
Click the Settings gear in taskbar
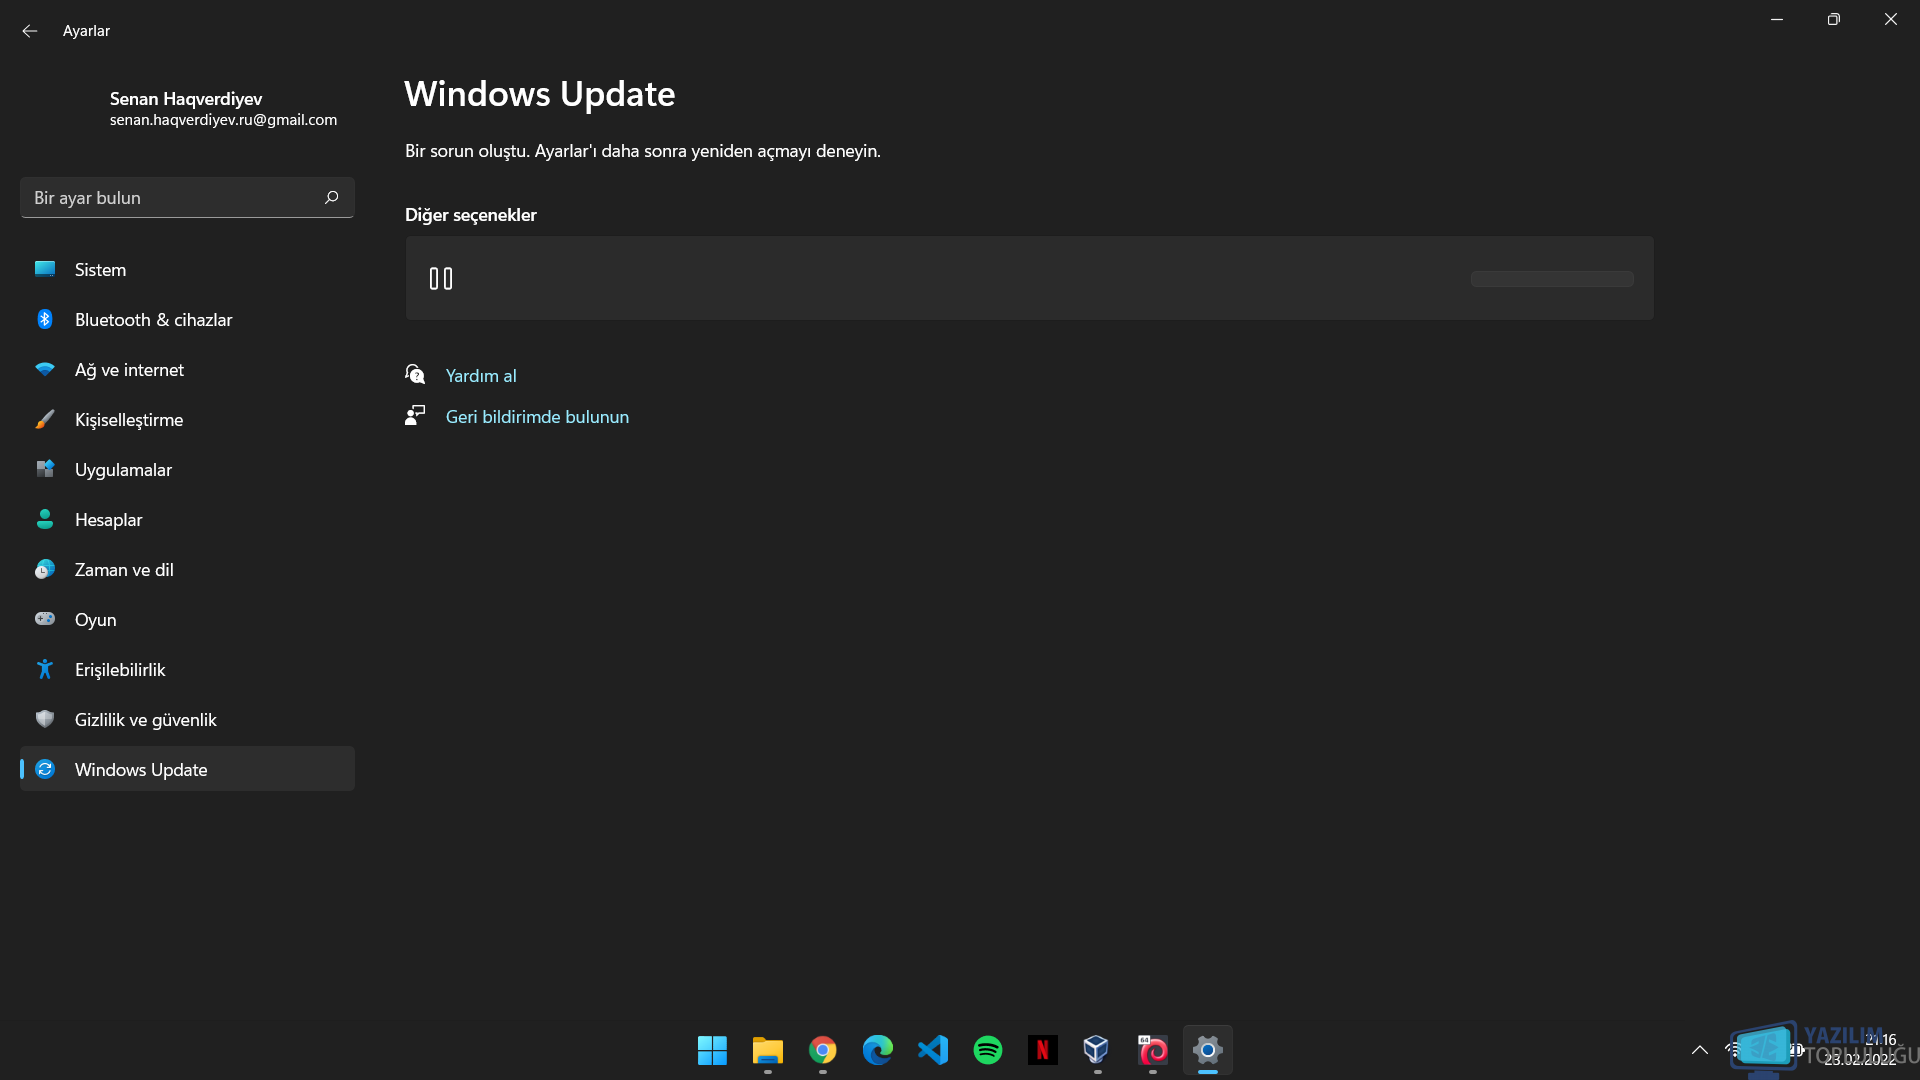click(1207, 1050)
